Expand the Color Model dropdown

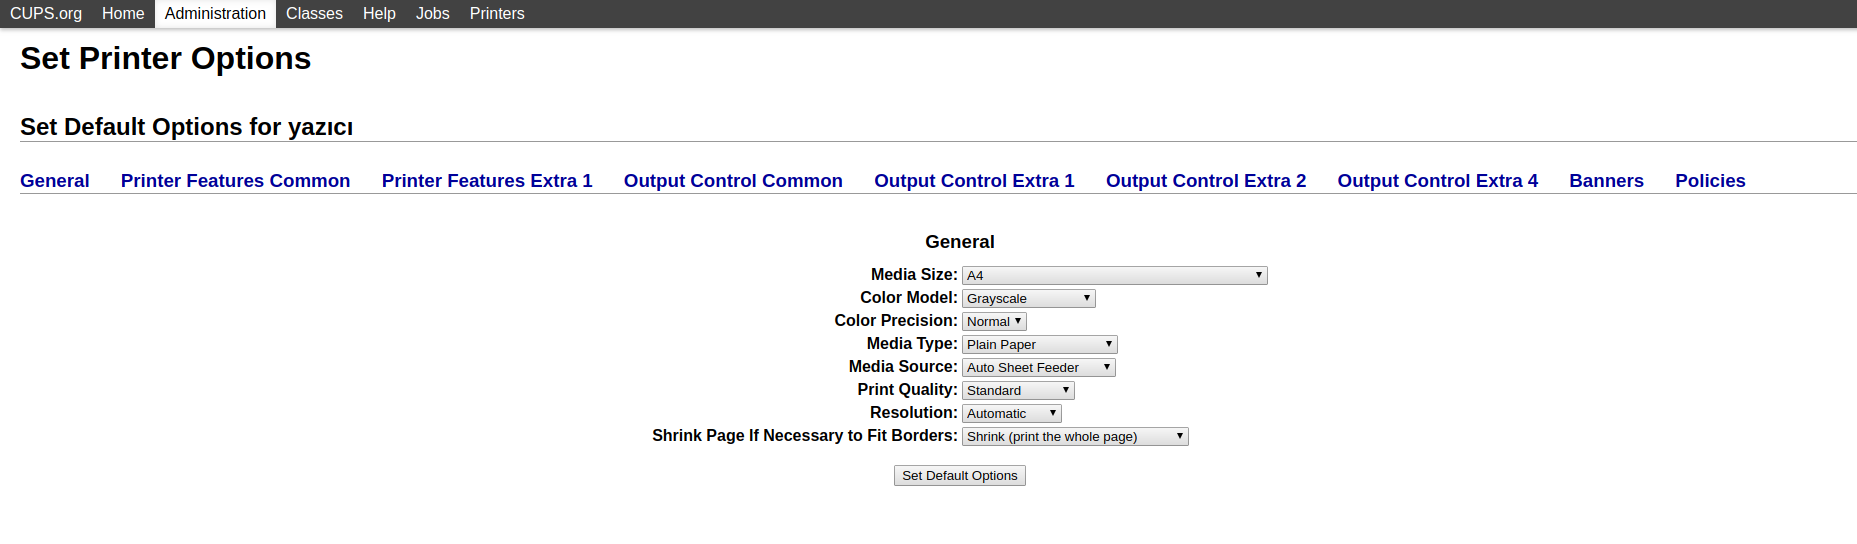point(1028,298)
